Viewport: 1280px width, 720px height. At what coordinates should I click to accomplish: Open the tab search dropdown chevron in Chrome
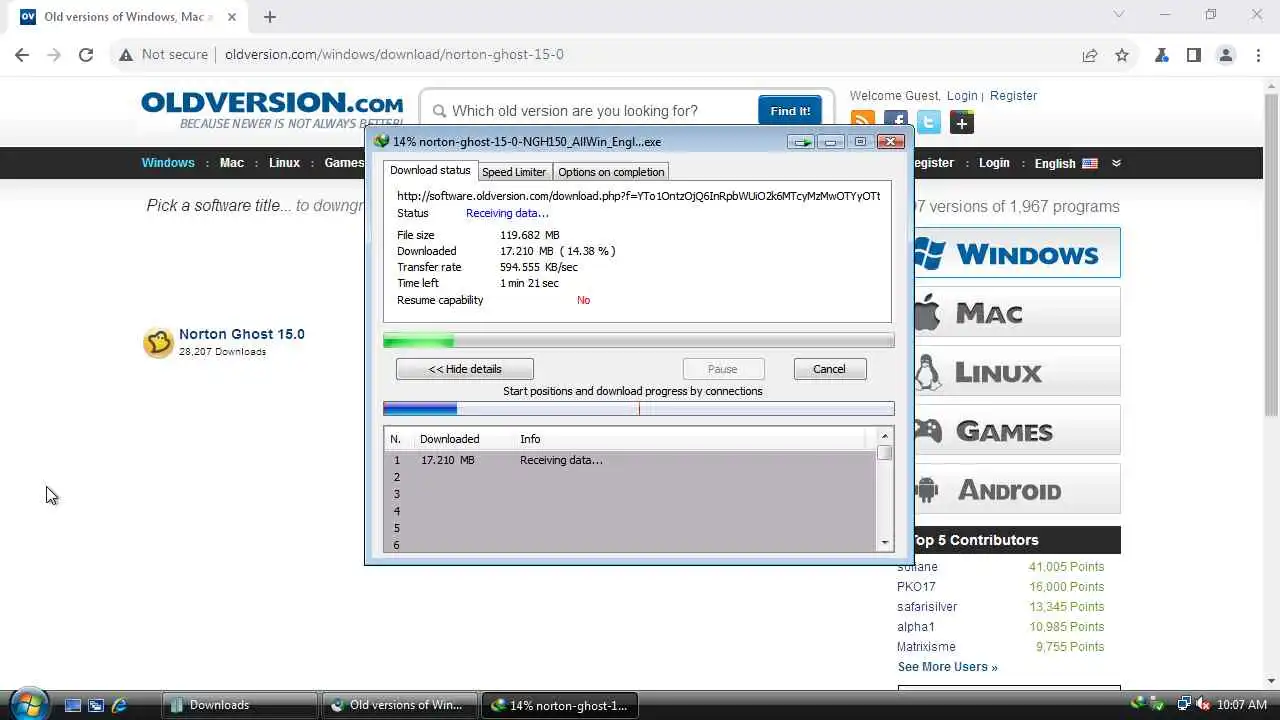(x=1119, y=15)
